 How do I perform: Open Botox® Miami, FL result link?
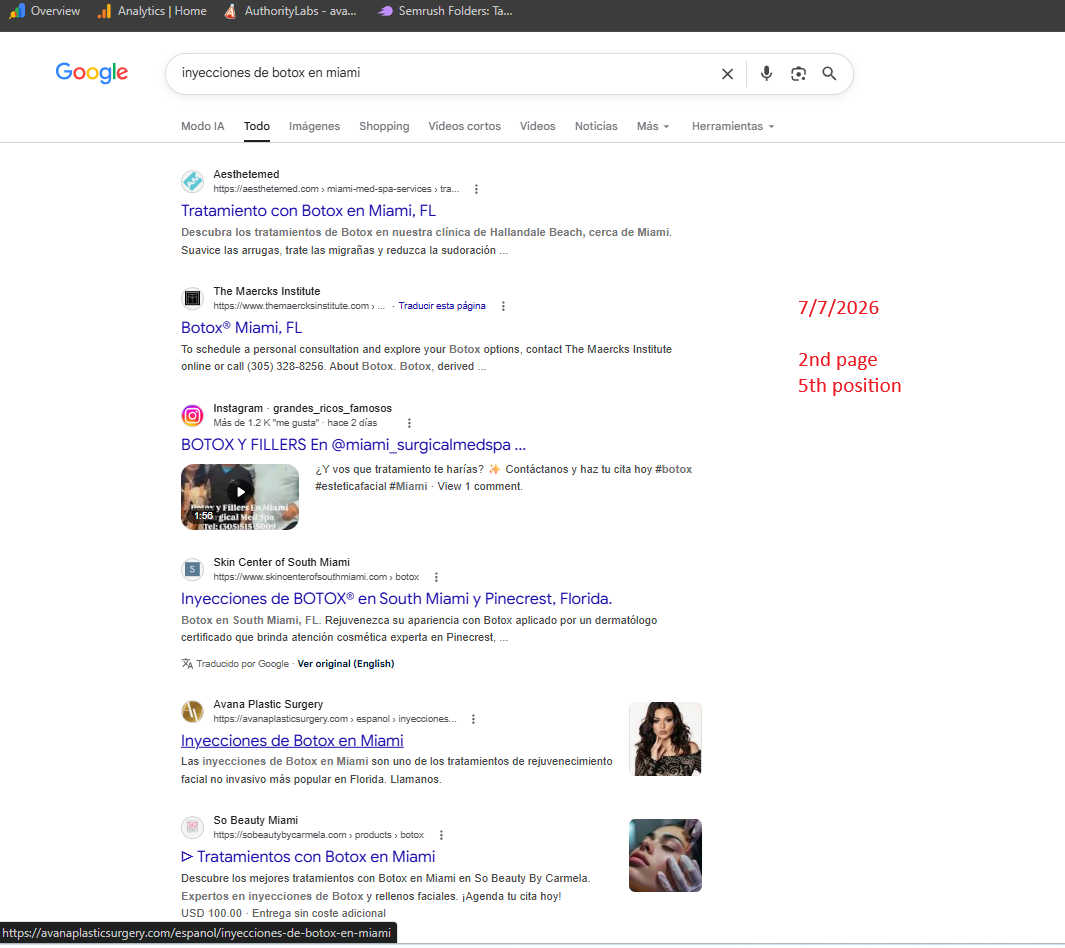pyautogui.click(x=241, y=328)
